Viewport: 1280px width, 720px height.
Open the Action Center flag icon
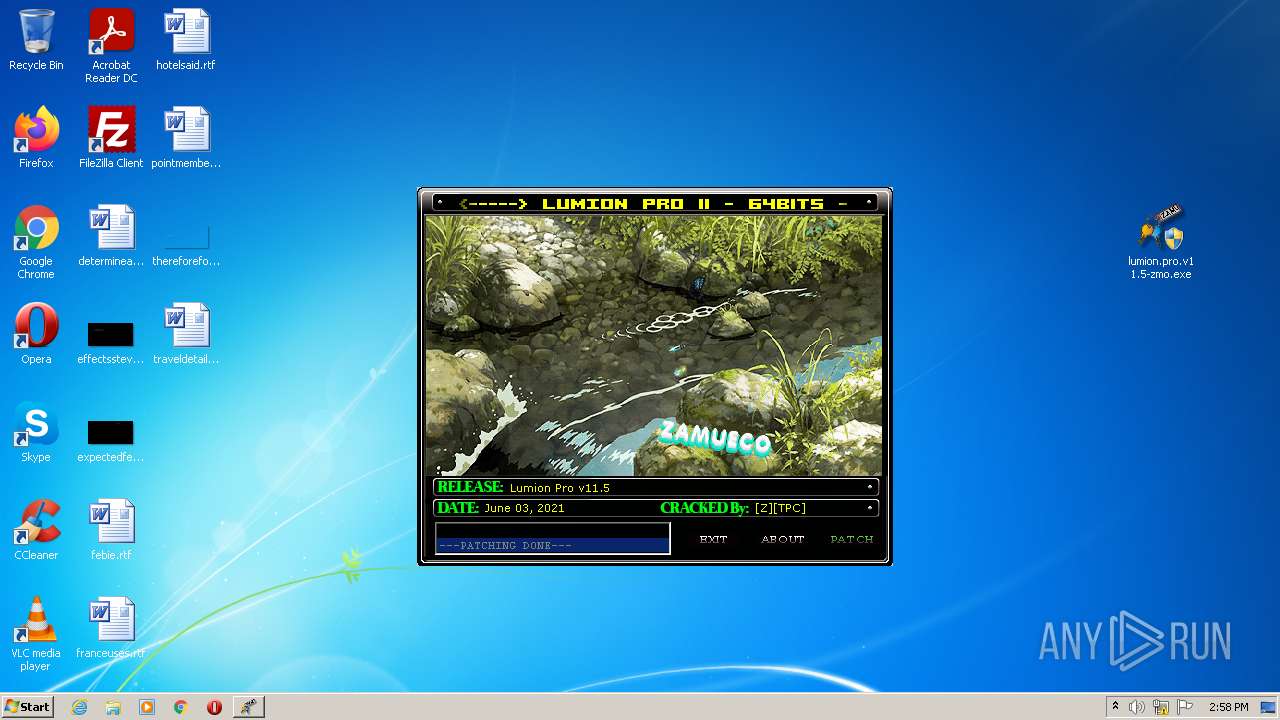click(x=1185, y=707)
